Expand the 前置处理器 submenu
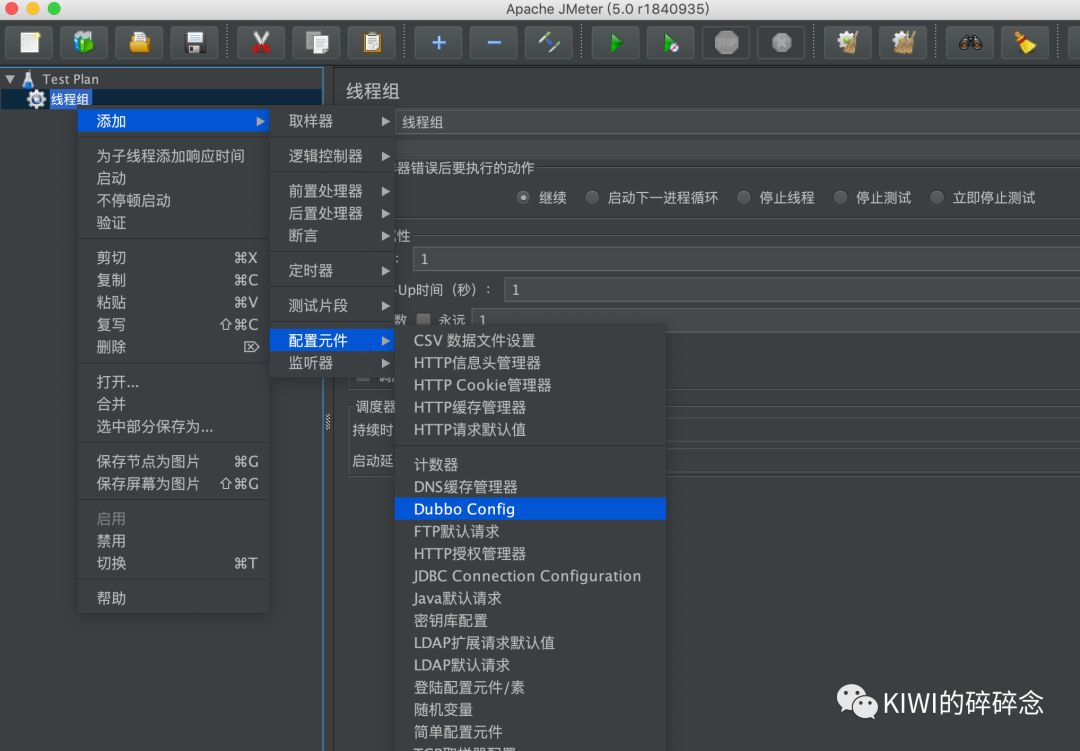This screenshot has height=751, width=1080. pos(331,191)
